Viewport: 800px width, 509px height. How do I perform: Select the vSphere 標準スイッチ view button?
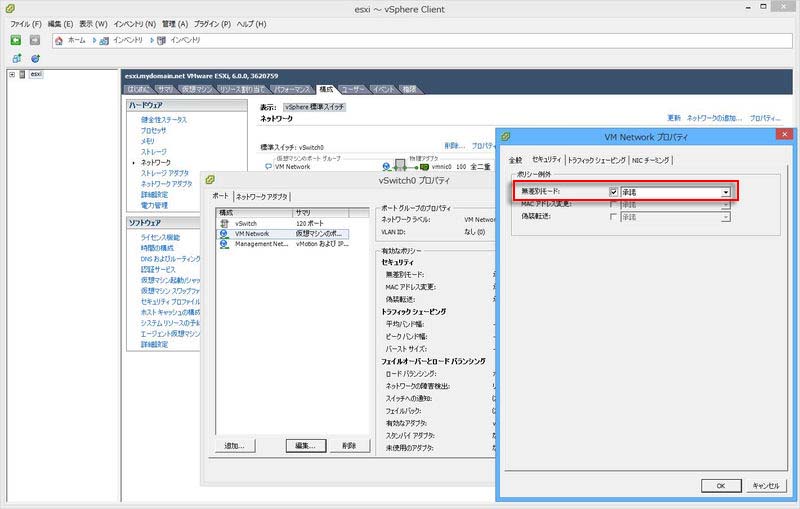point(315,107)
